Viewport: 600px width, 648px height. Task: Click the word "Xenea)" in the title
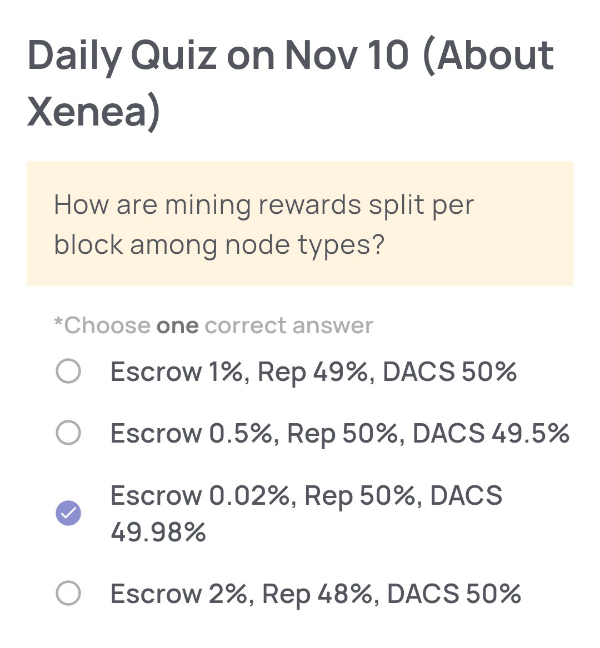[x=94, y=113]
